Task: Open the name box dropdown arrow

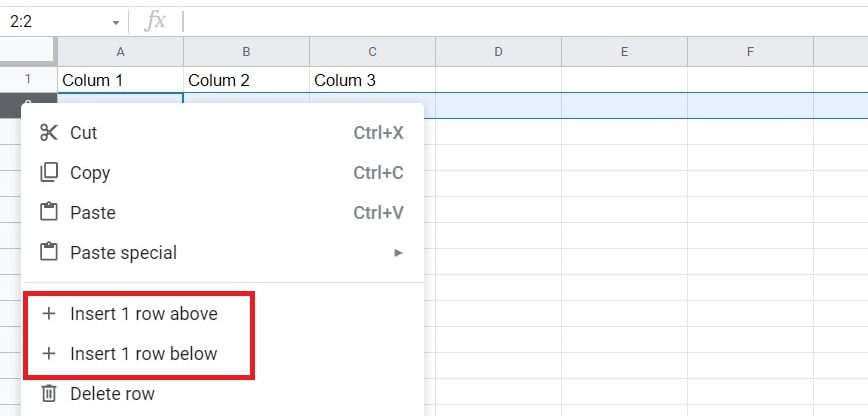Action: (116, 22)
